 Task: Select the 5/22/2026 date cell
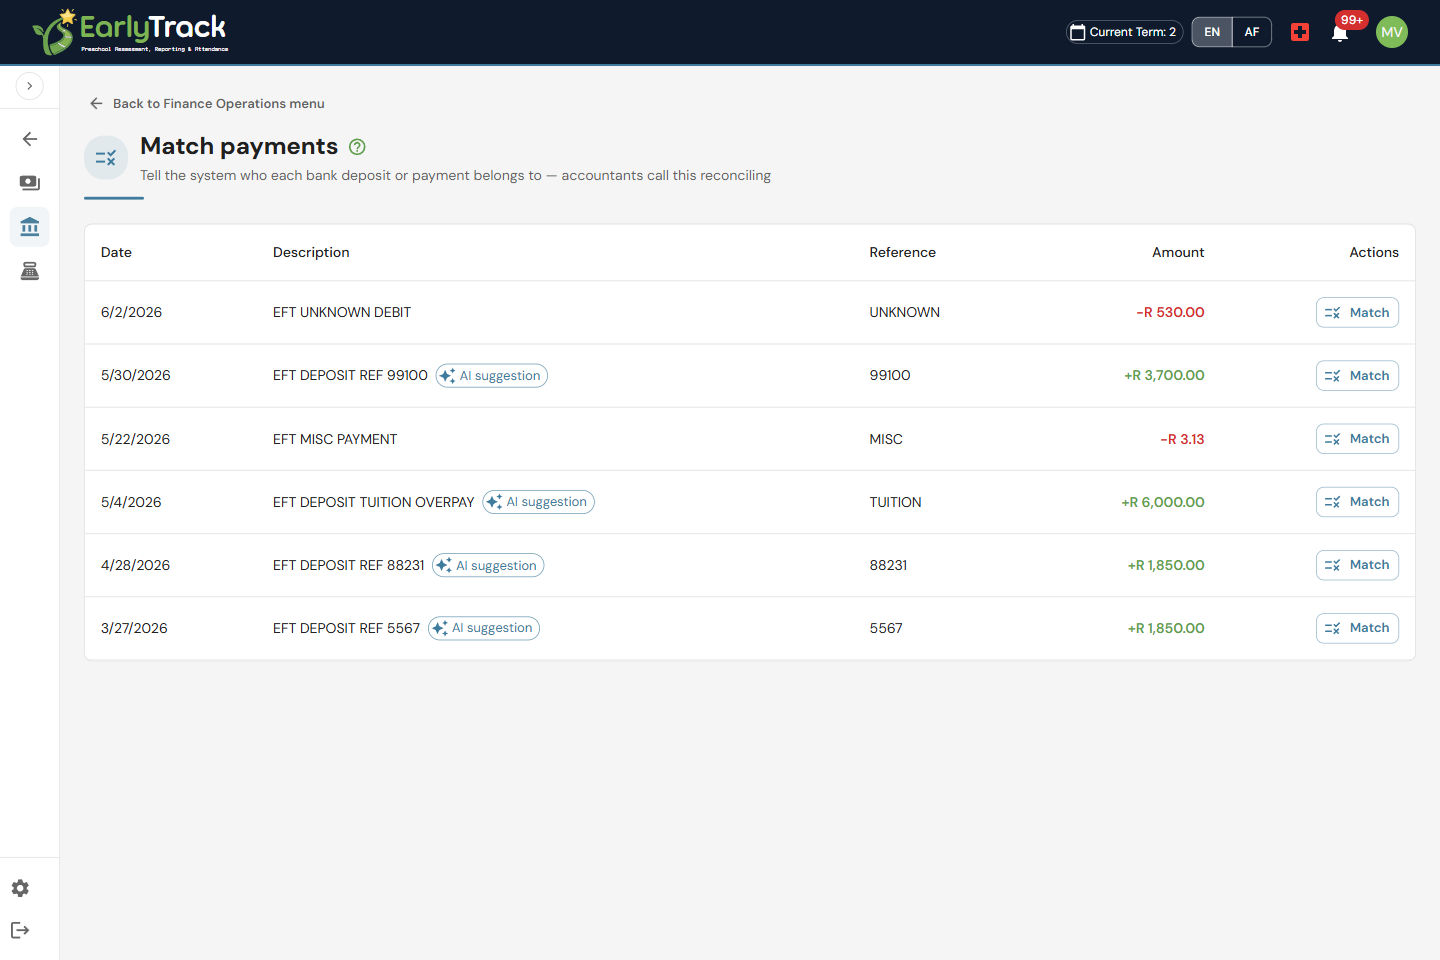135,439
